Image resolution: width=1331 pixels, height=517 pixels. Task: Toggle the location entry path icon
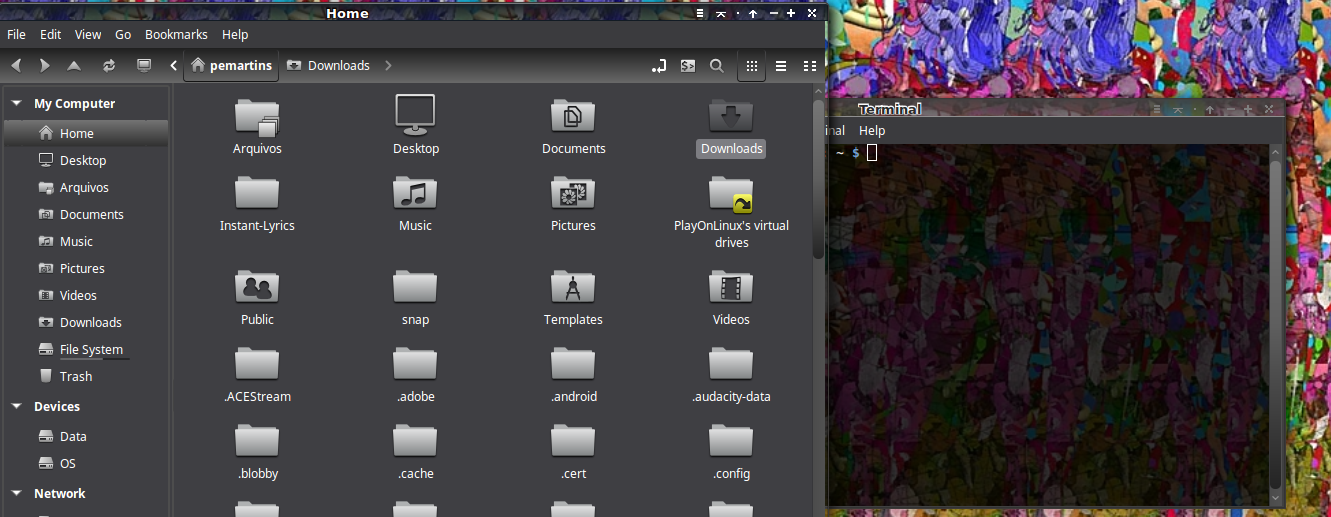point(659,66)
